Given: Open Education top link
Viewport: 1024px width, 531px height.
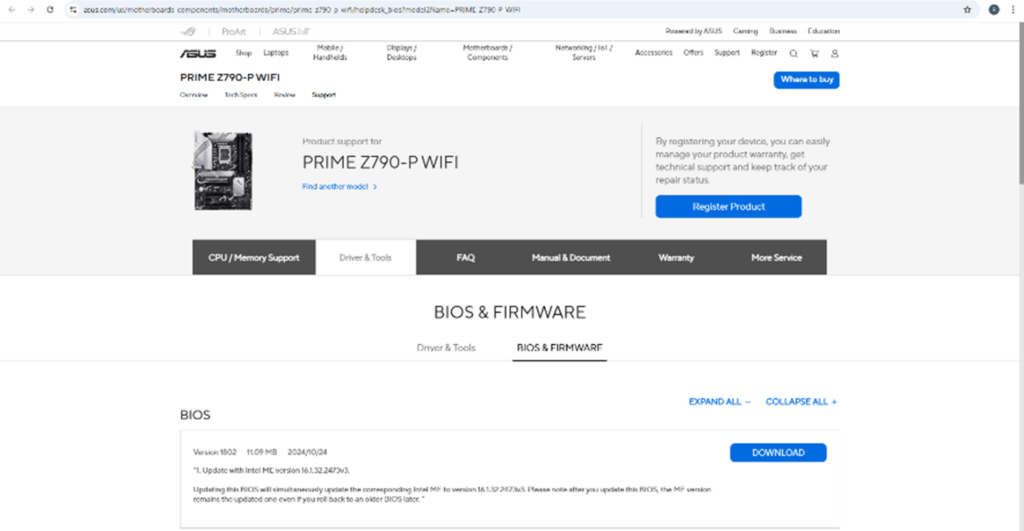Looking at the screenshot, I should click(x=824, y=31).
